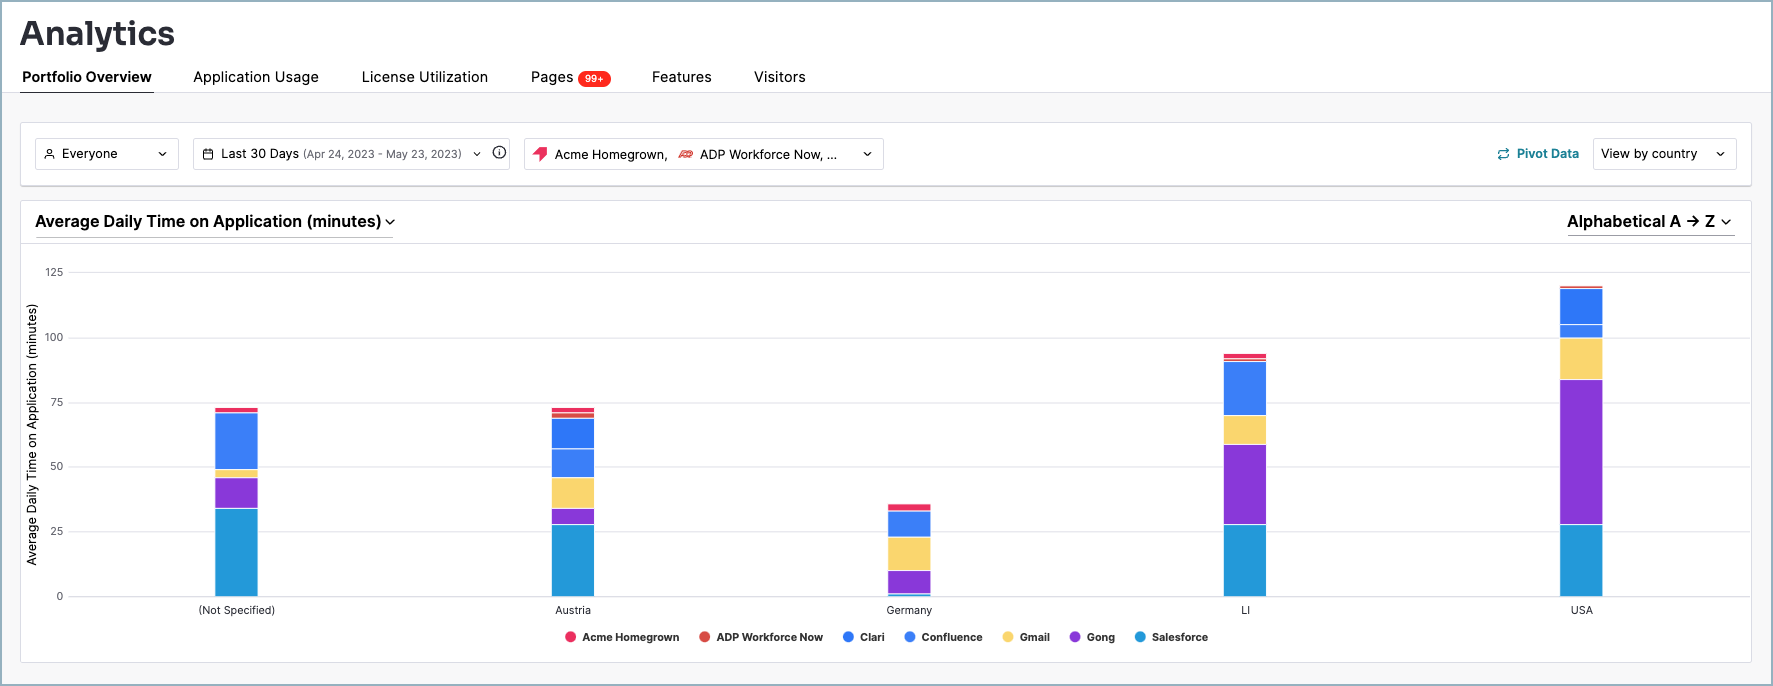Click the (Not Specified) axis label
Viewport: 1773px width, 686px height.
pyautogui.click(x=237, y=610)
